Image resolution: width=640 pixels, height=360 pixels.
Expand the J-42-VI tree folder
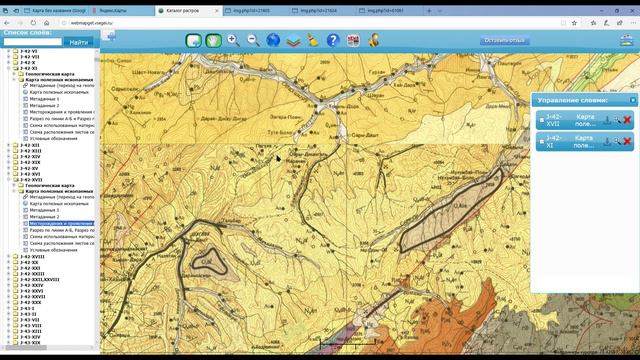click(x=9, y=51)
